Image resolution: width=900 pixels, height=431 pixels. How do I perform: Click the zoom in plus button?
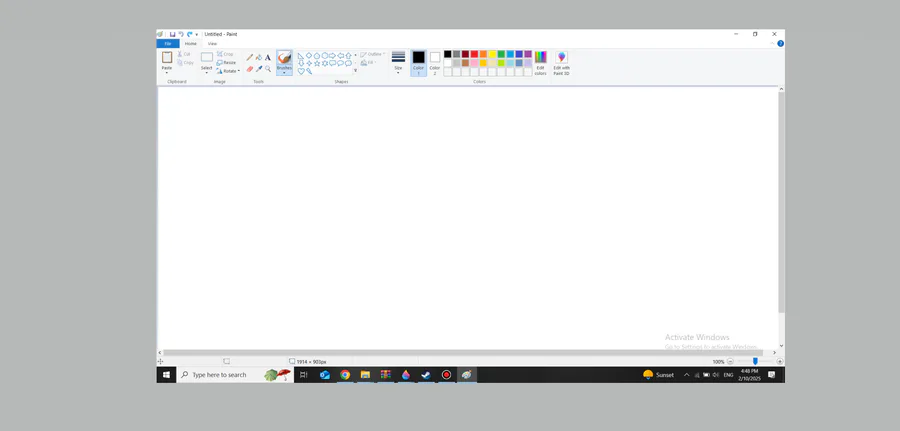pyautogui.click(x=779, y=362)
